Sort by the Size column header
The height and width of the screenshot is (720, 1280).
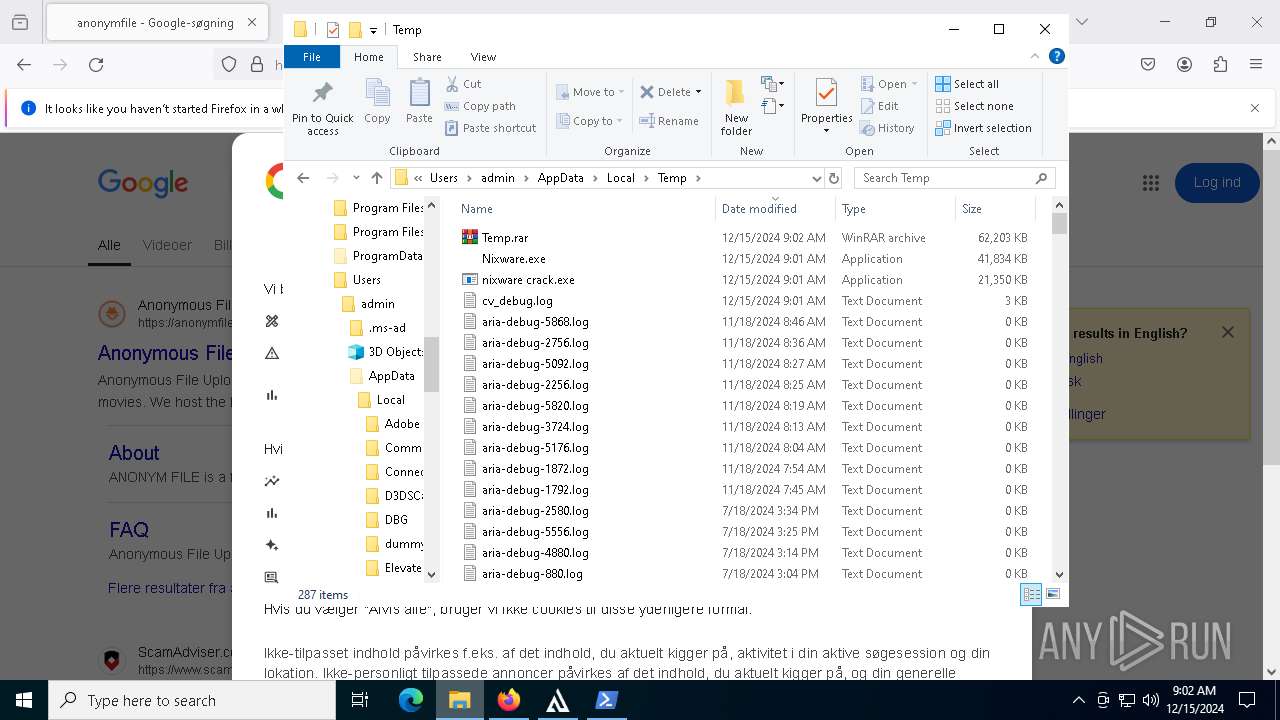pos(995,209)
